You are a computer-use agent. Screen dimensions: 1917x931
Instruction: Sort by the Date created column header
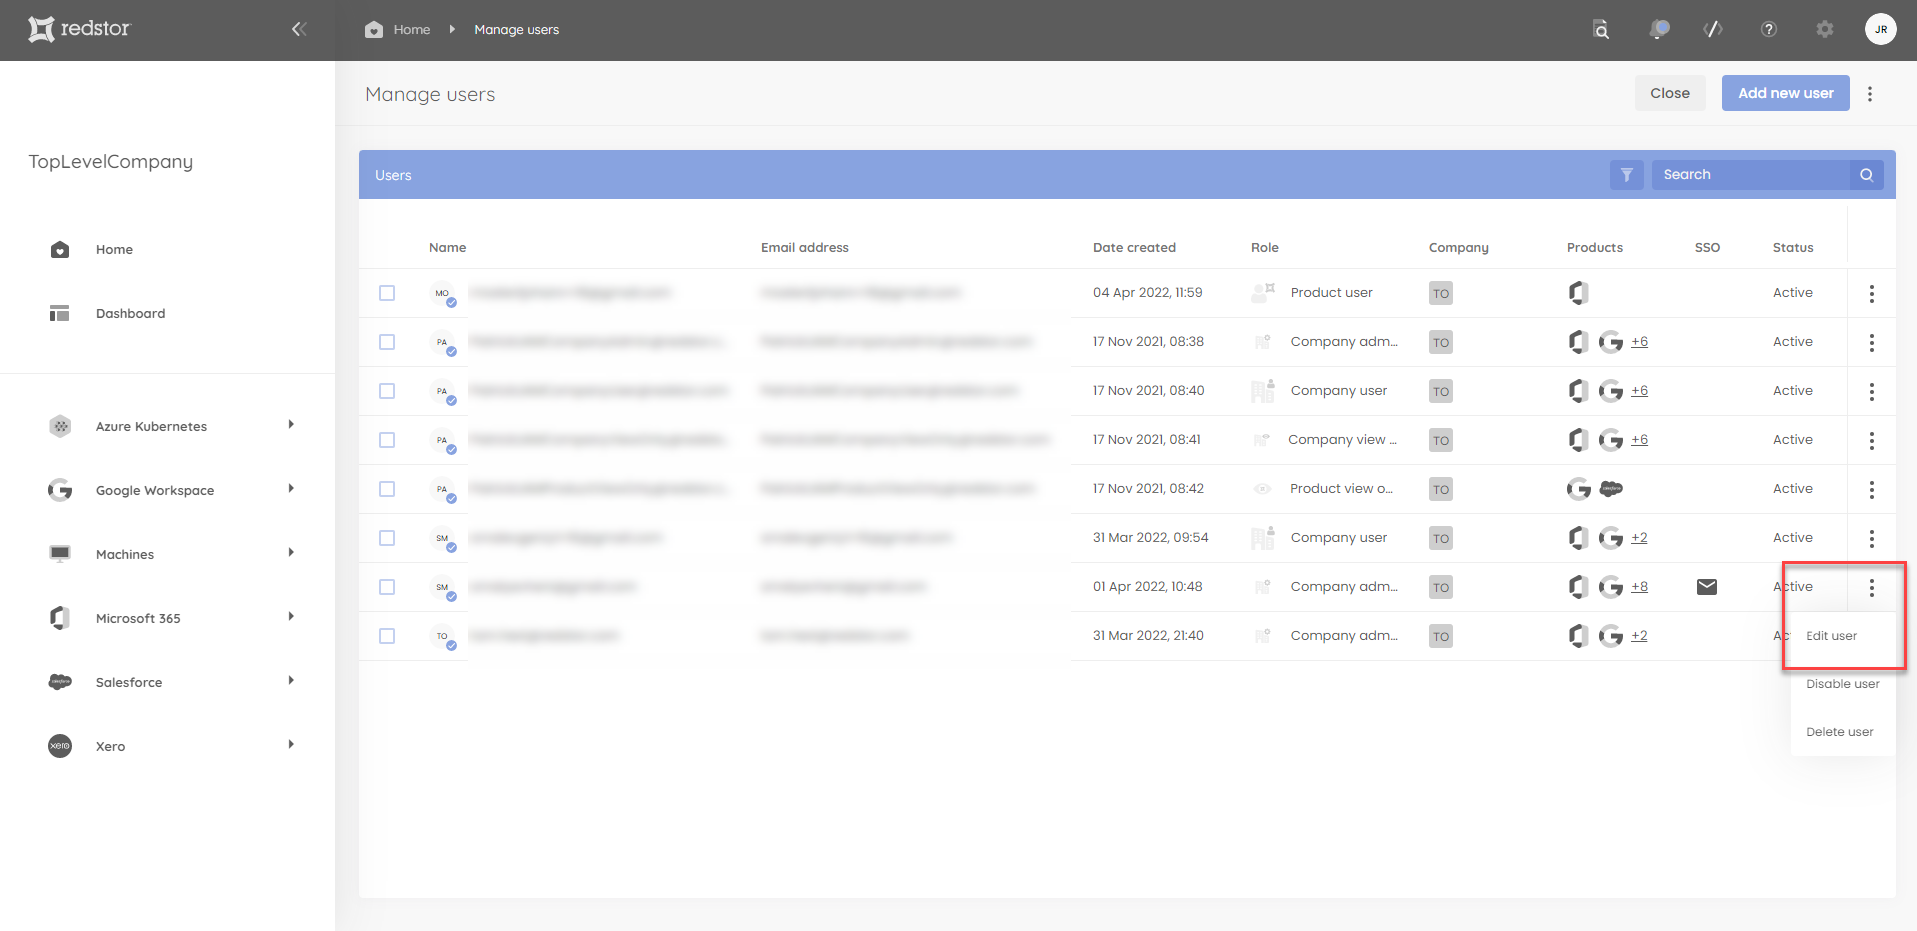point(1134,248)
